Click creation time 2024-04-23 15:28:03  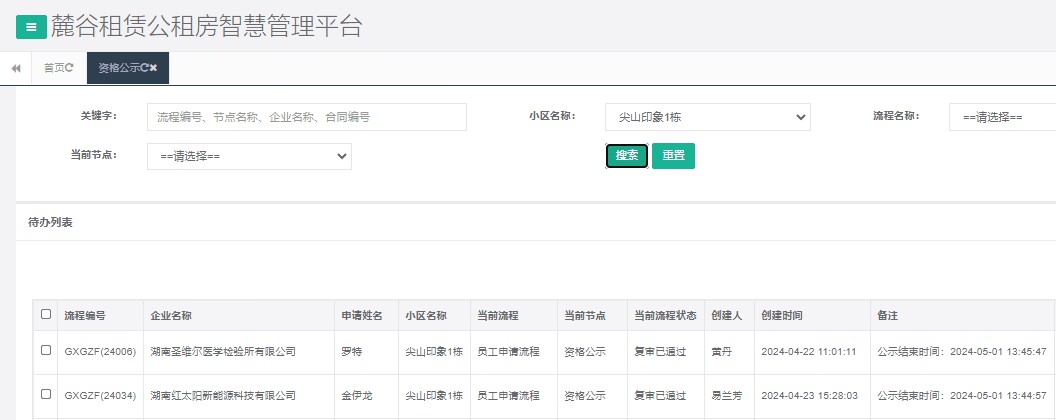pos(809,396)
